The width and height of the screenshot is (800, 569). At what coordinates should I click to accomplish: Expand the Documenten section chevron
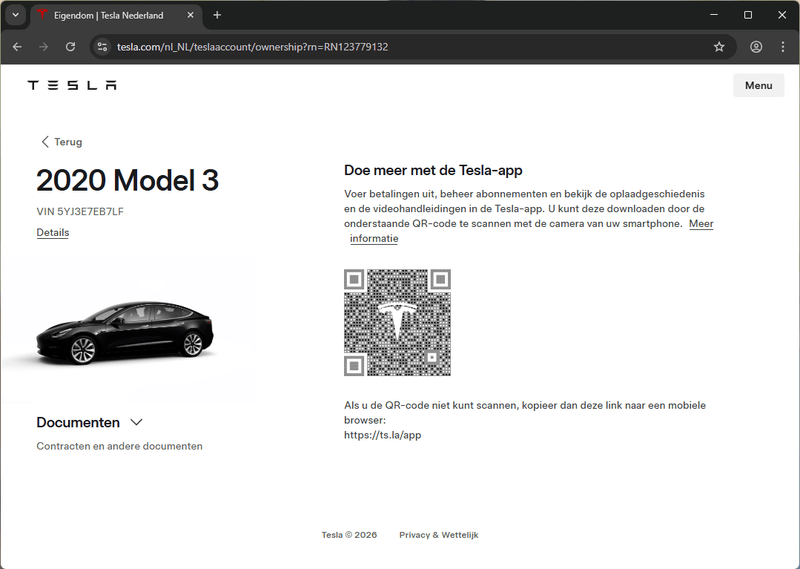pos(136,423)
